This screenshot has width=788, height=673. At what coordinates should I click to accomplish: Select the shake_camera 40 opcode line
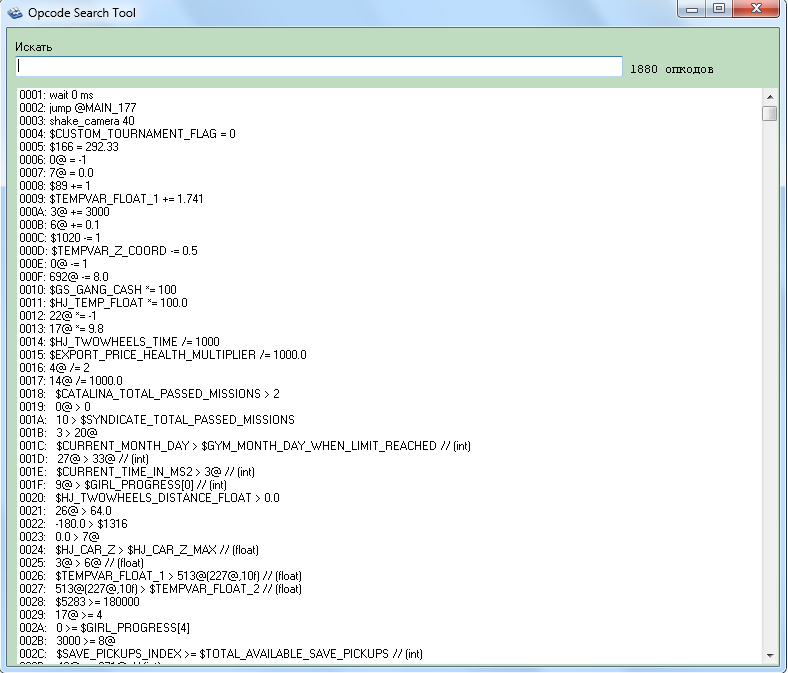(77, 121)
